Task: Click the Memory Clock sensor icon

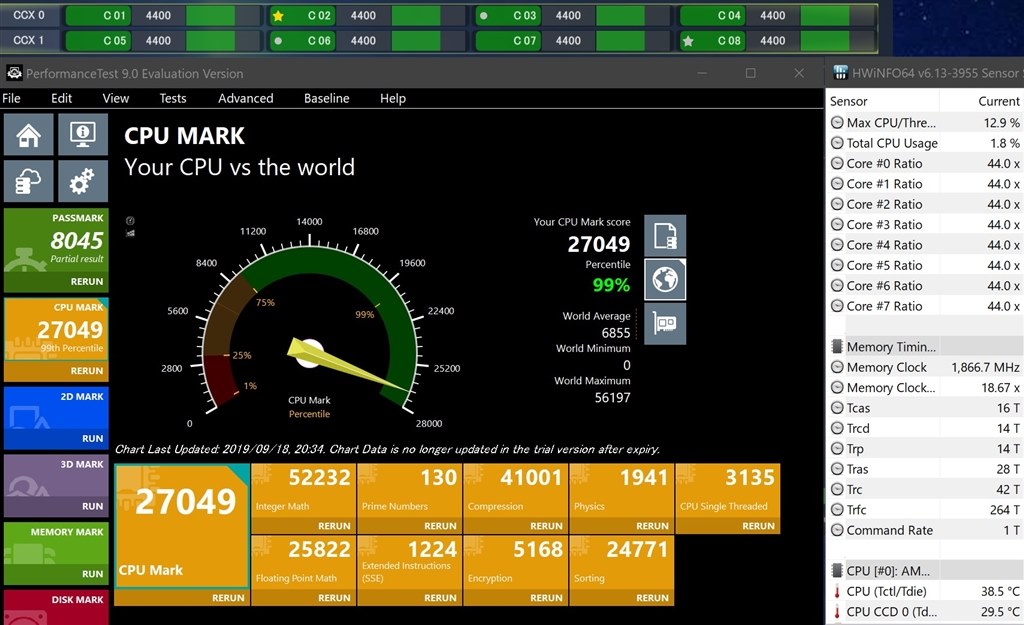Action: click(x=837, y=367)
